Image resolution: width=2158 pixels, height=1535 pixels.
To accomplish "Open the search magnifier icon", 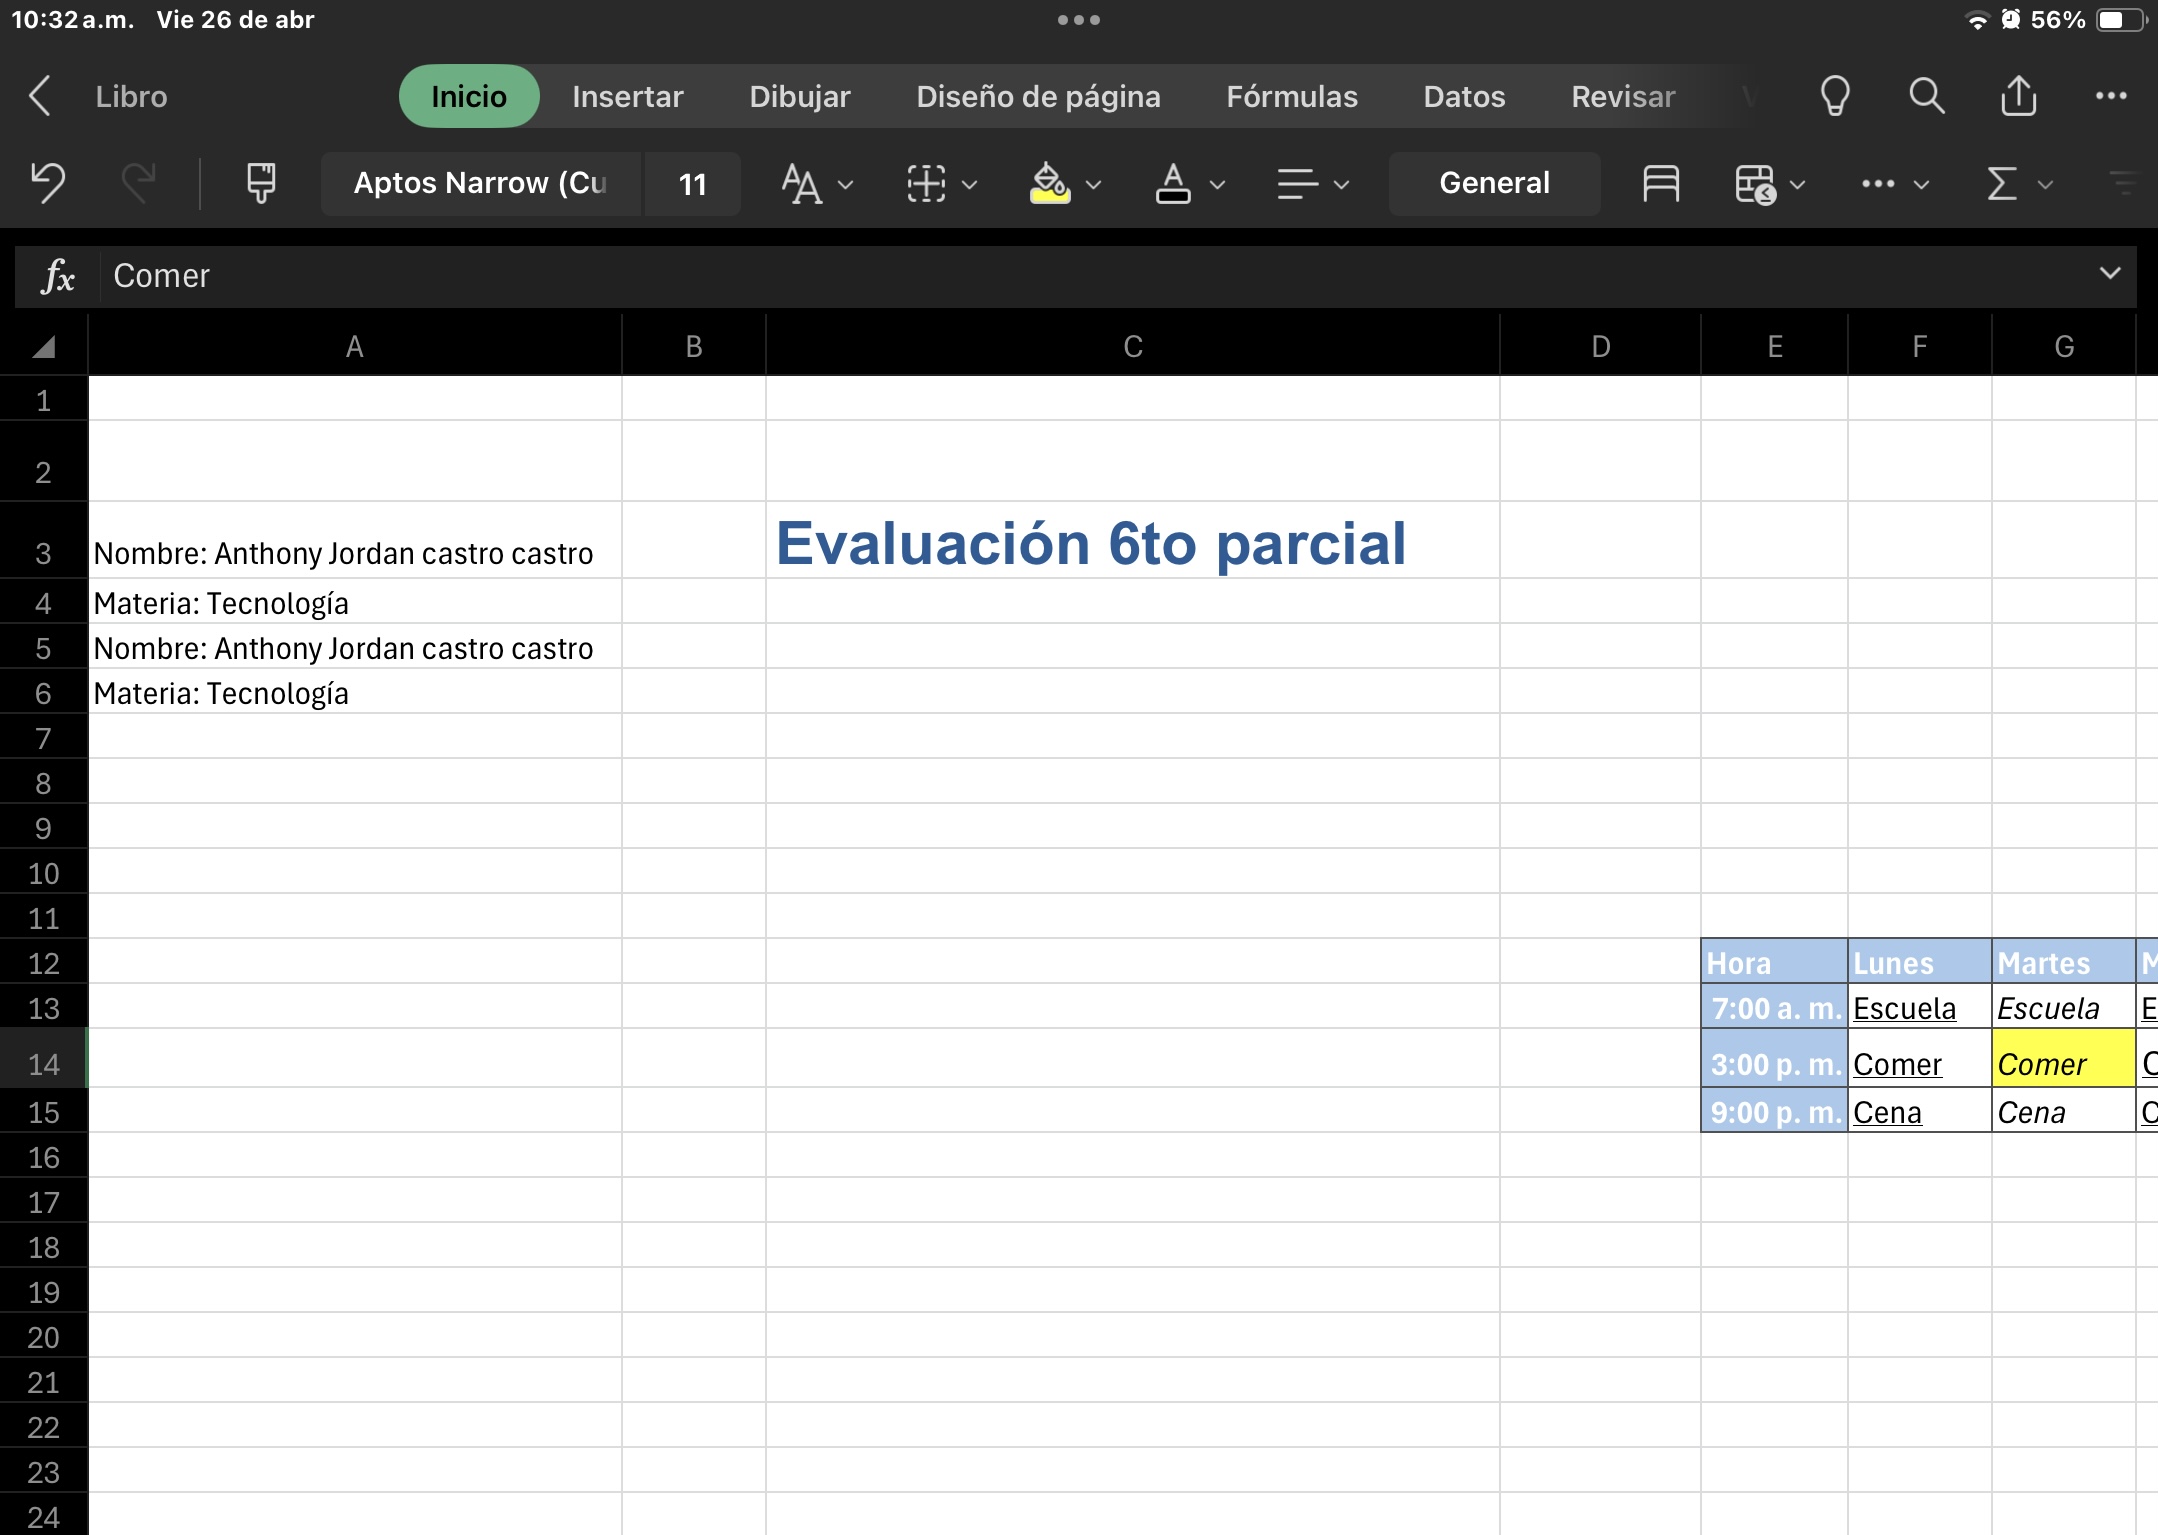I will [1926, 96].
